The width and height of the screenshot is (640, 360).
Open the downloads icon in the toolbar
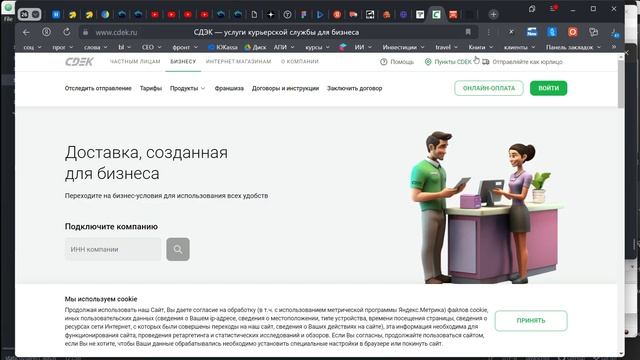pos(615,33)
